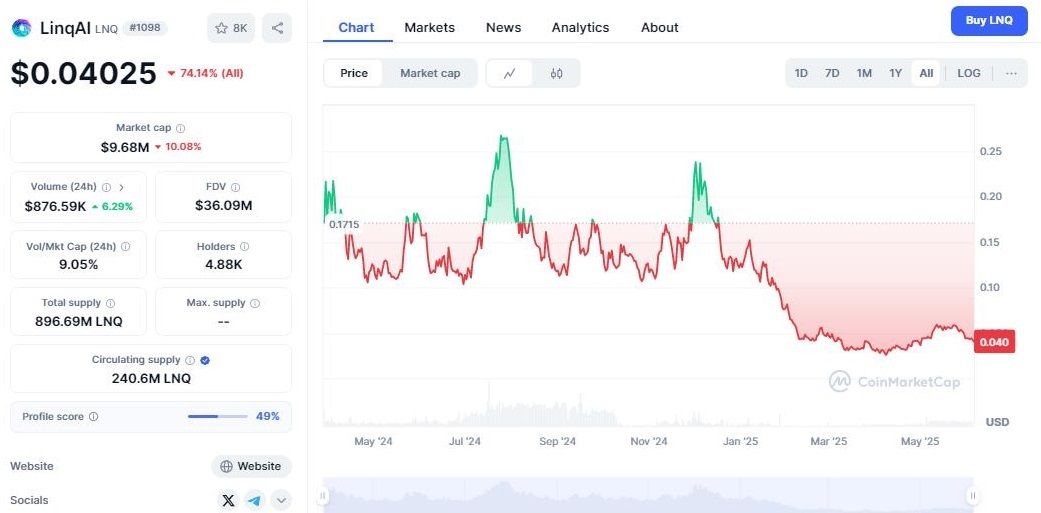Open LinqAI Telegram social link

click(x=254, y=500)
